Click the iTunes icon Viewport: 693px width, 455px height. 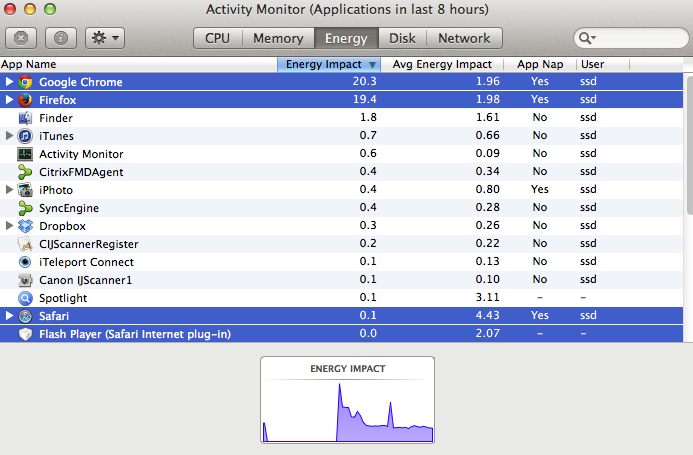click(x=25, y=136)
